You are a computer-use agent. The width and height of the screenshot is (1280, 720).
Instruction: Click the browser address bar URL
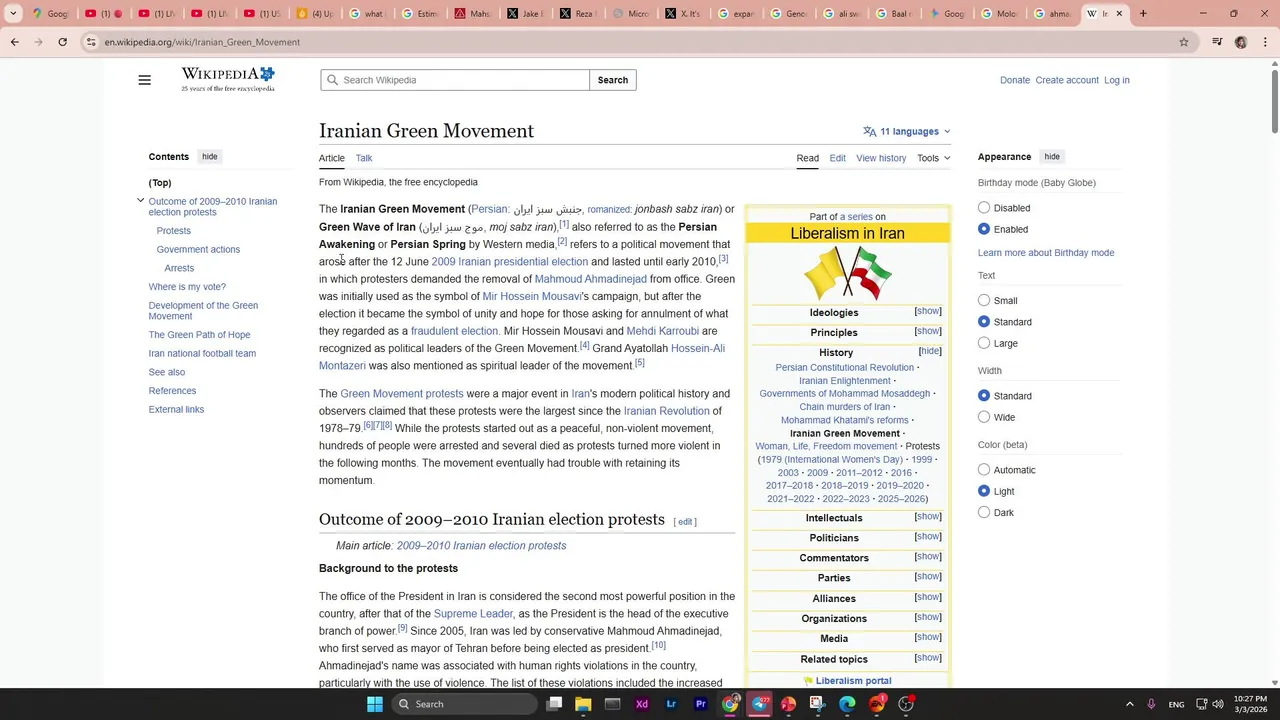[x=202, y=42]
